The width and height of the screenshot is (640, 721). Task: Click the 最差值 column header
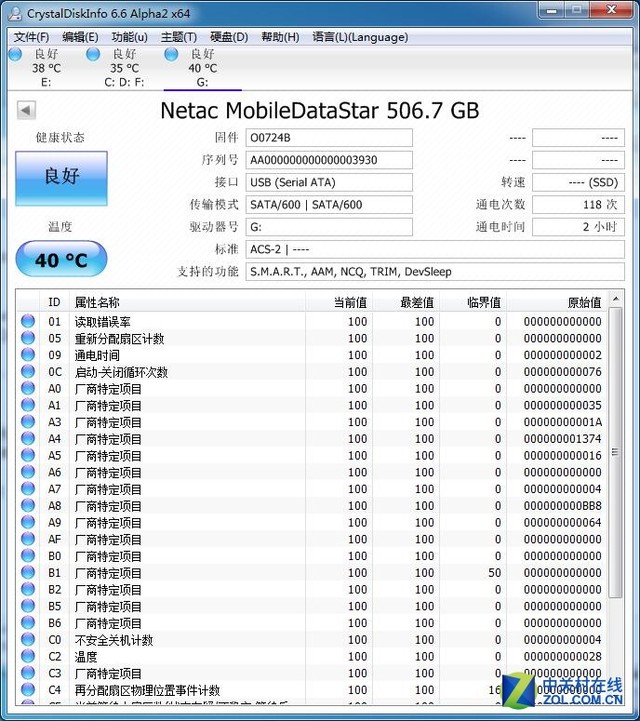pyautogui.click(x=406, y=302)
